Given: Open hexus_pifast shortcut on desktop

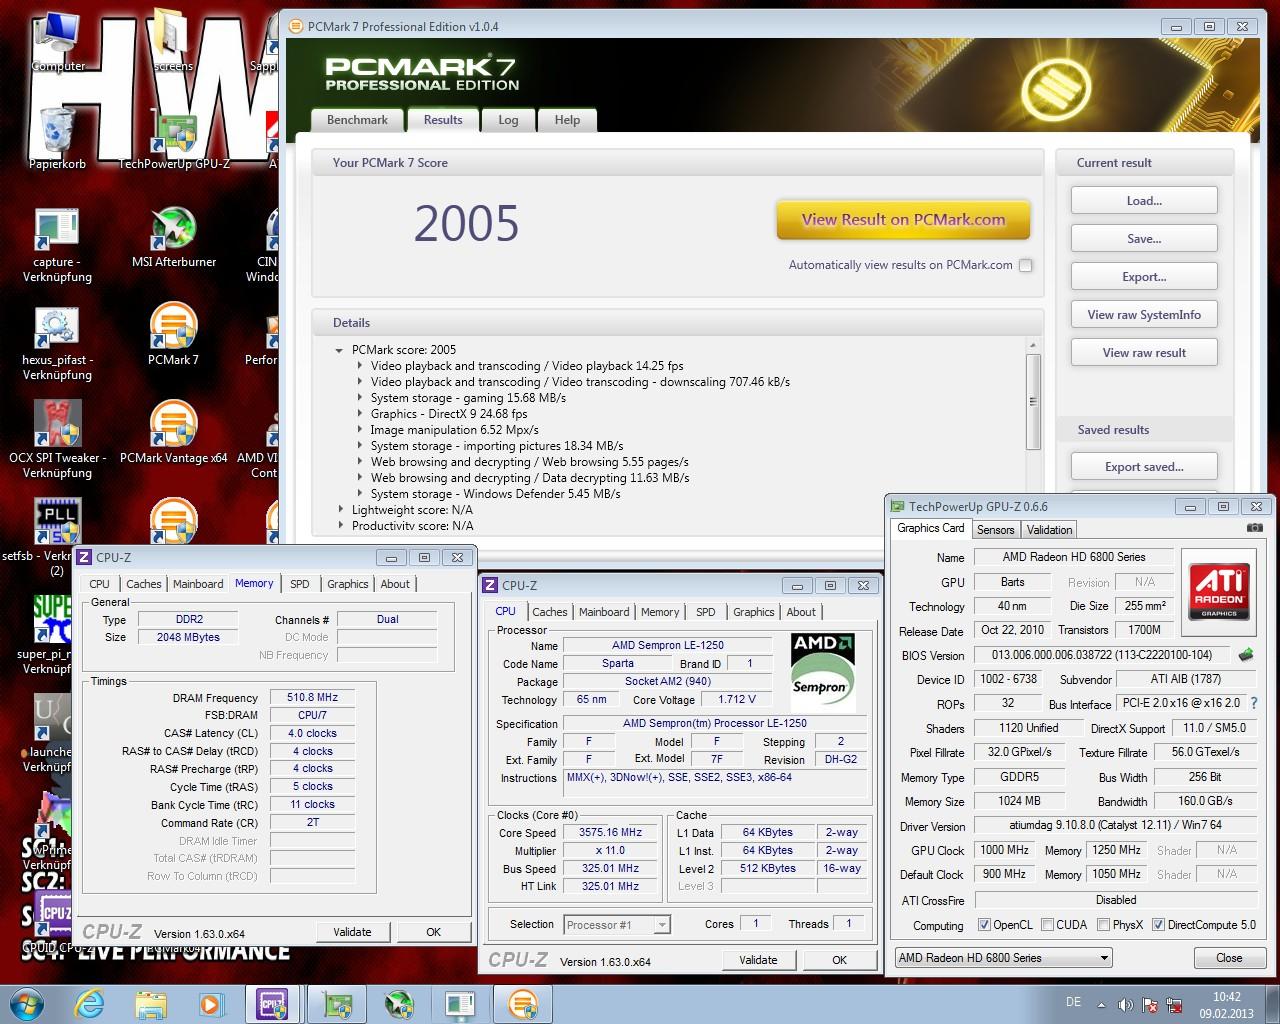Looking at the screenshot, I should [x=57, y=344].
